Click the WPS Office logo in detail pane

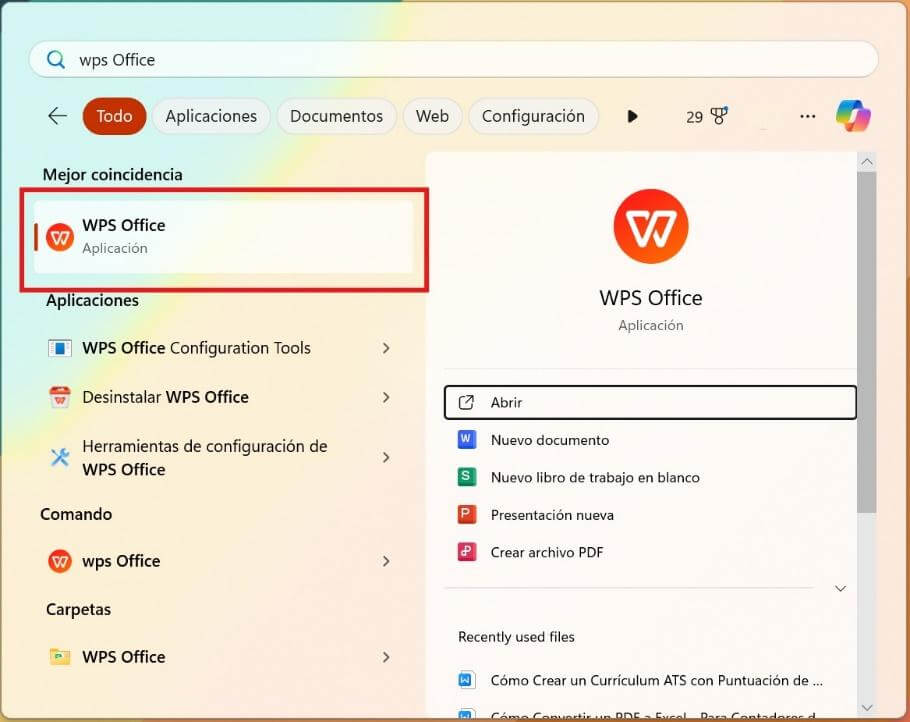[650, 226]
